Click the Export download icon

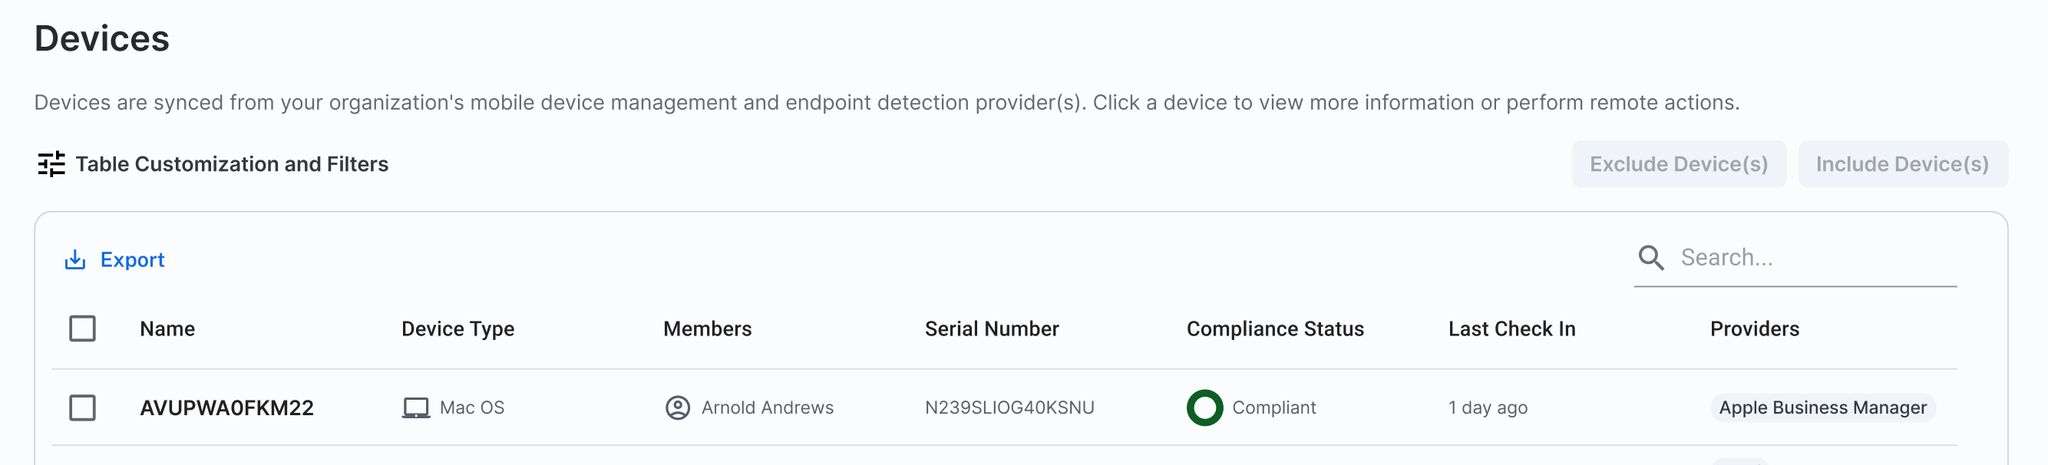(x=75, y=260)
